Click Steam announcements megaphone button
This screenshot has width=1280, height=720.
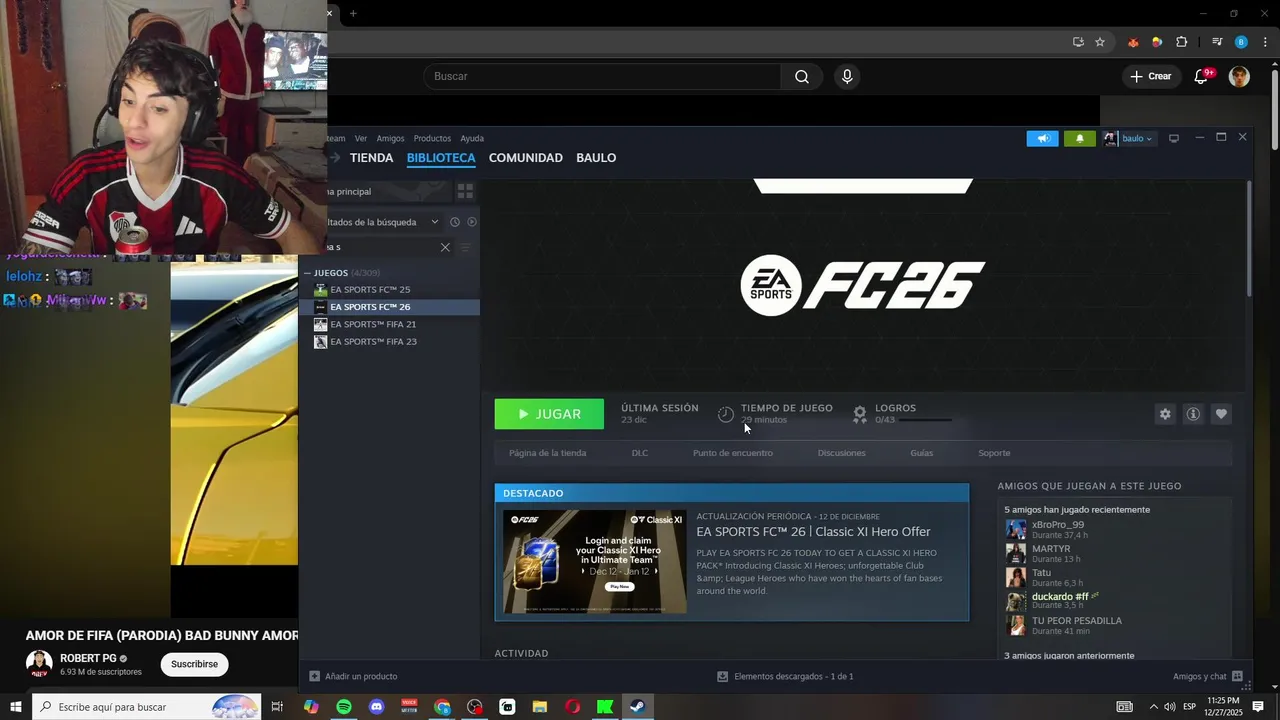1042,139
